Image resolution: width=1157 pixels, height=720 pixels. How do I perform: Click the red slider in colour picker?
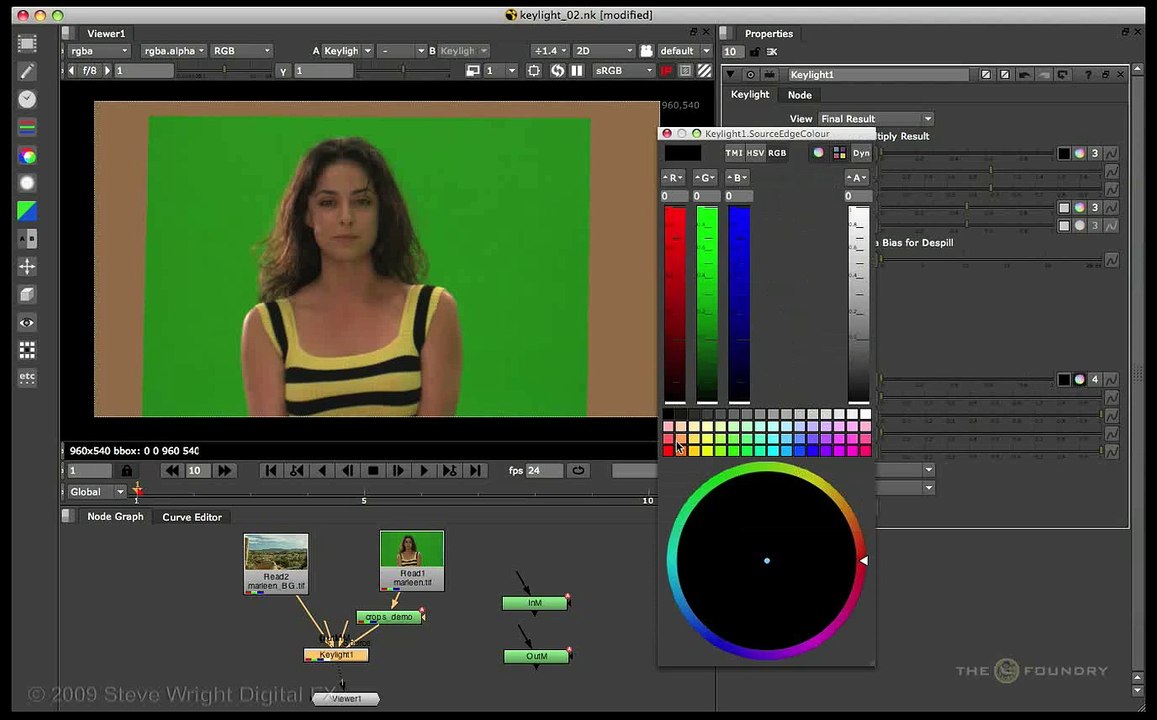(x=674, y=304)
